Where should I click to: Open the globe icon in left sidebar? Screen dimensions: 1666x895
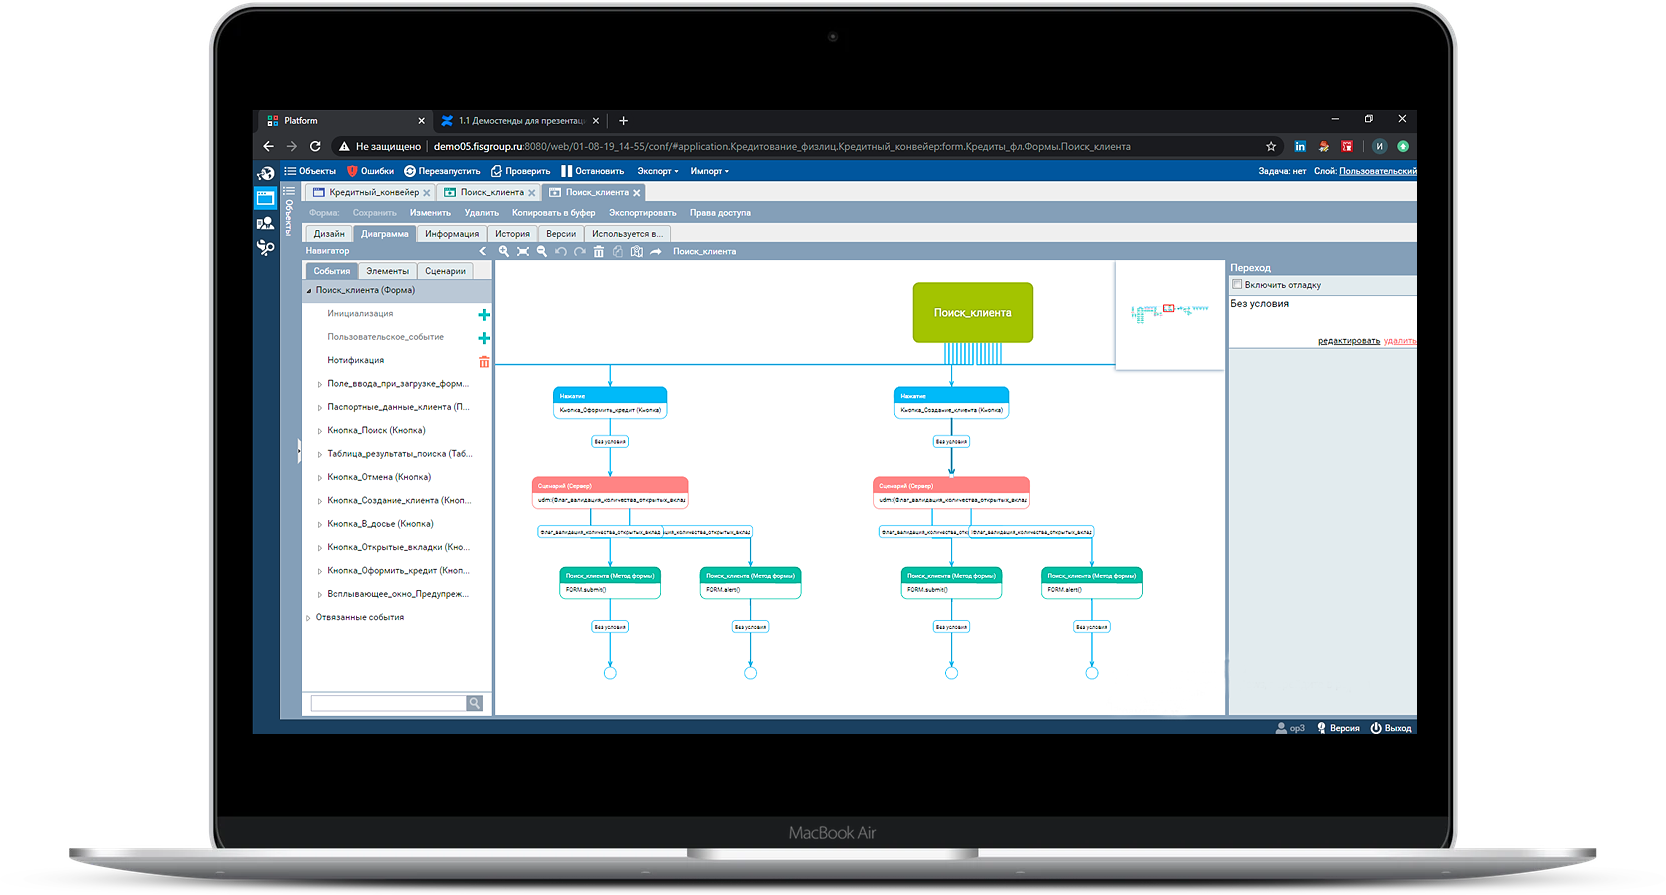pyautogui.click(x=265, y=174)
